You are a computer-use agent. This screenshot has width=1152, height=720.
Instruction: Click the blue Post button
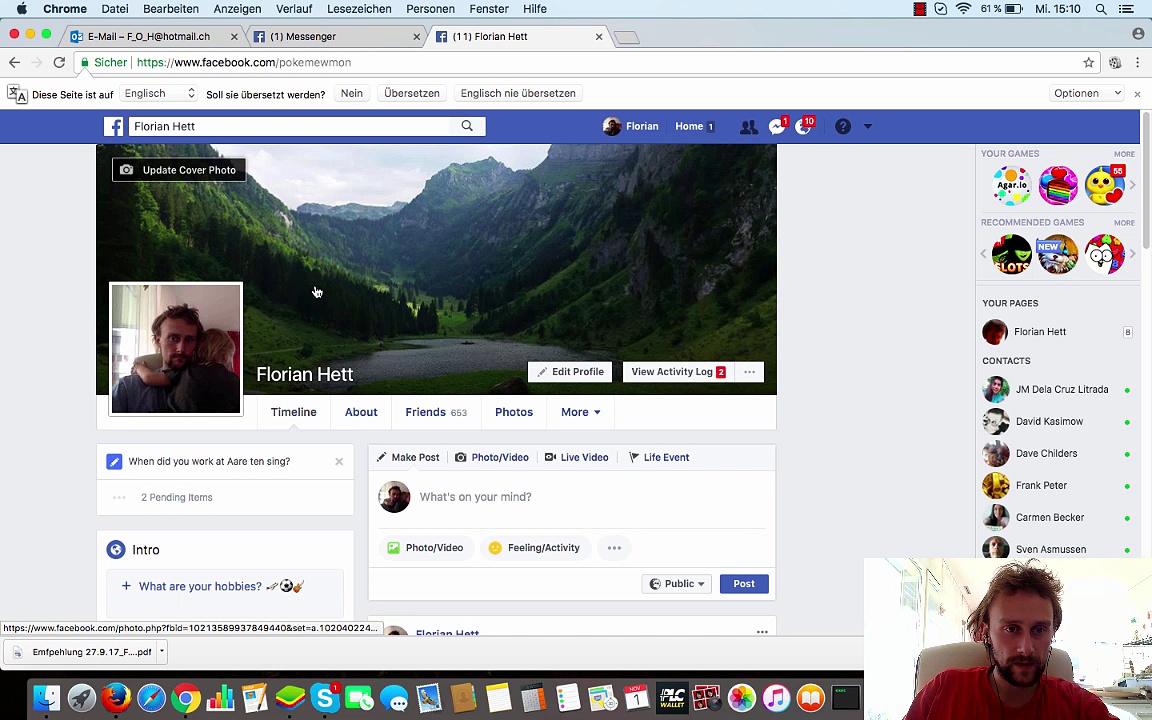pos(743,584)
